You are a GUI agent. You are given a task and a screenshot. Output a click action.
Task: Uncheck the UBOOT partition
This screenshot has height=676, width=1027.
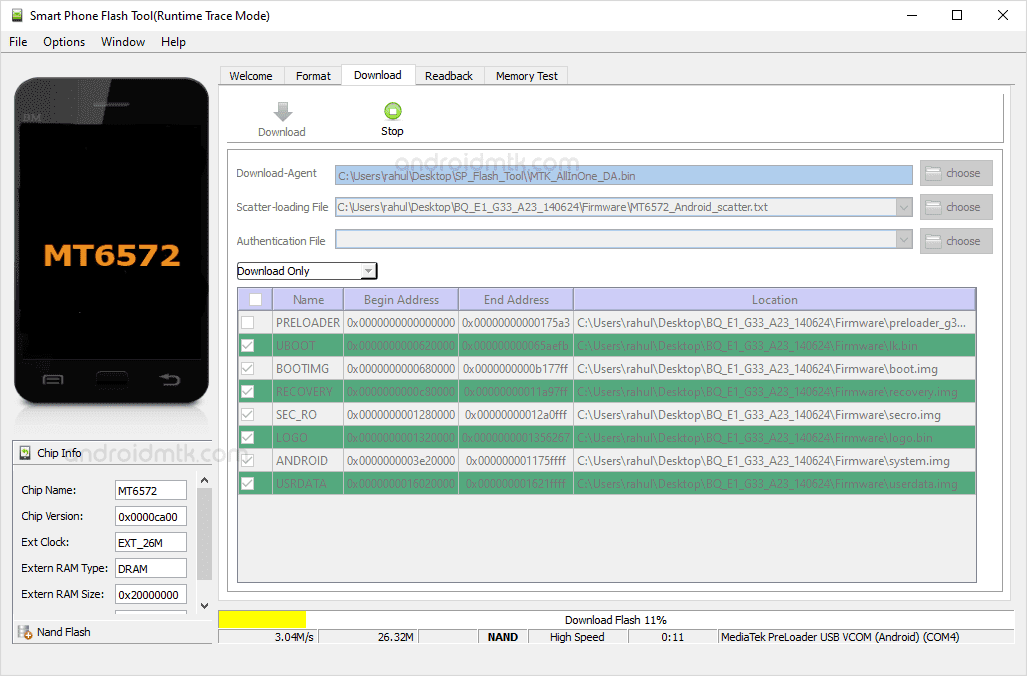tap(253, 344)
